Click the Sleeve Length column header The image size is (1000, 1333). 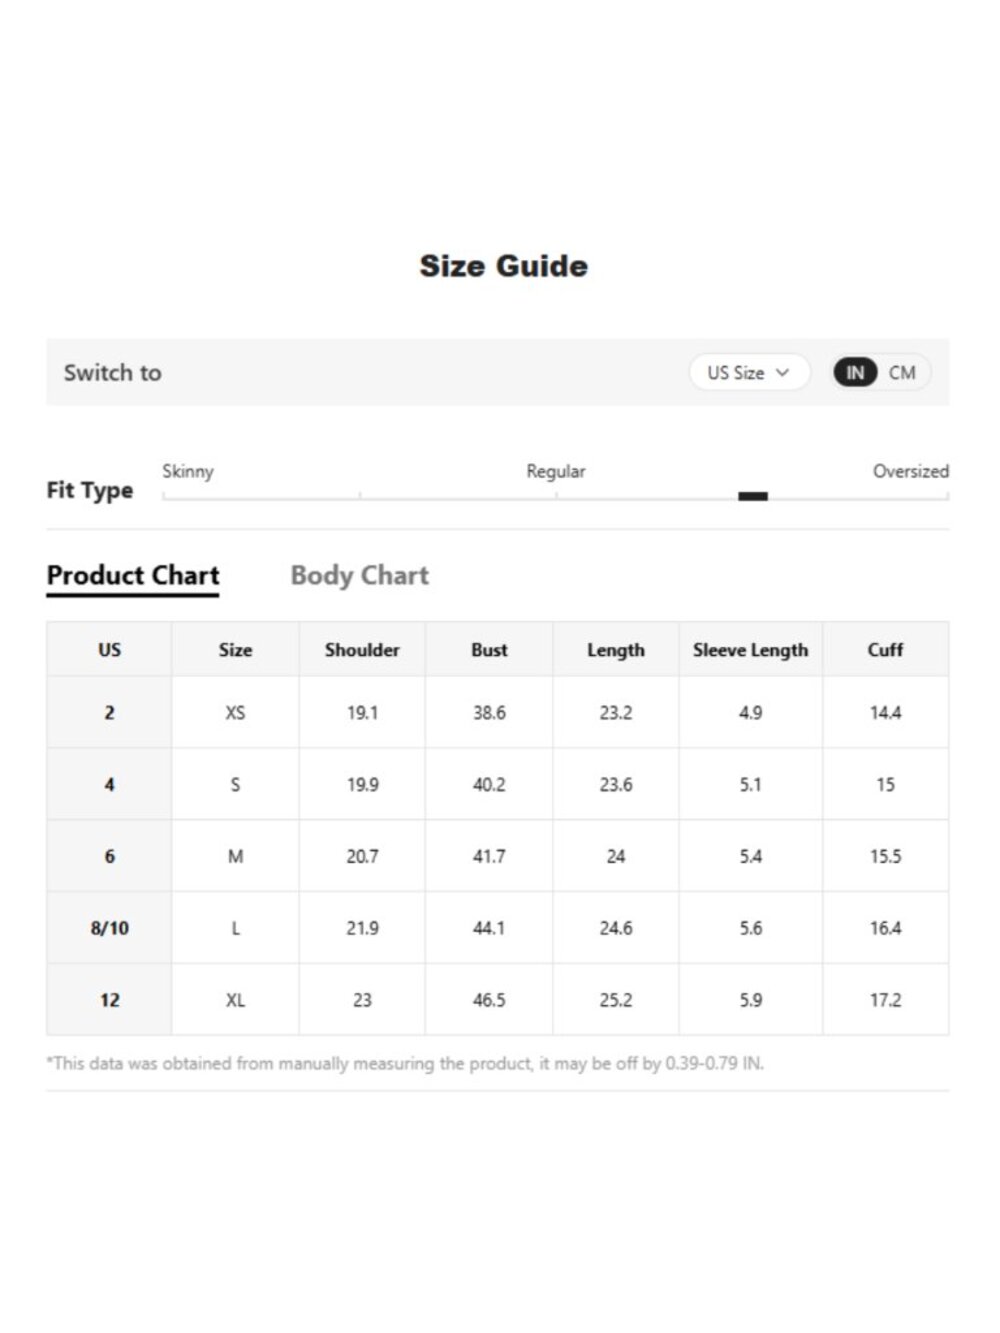coord(751,650)
